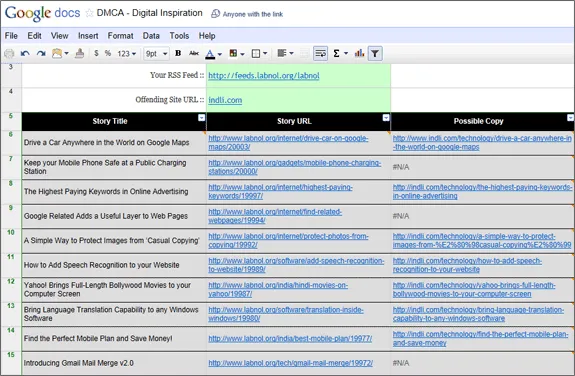Toggle strikethrough formatting
575x376 pixels.
(x=194, y=54)
